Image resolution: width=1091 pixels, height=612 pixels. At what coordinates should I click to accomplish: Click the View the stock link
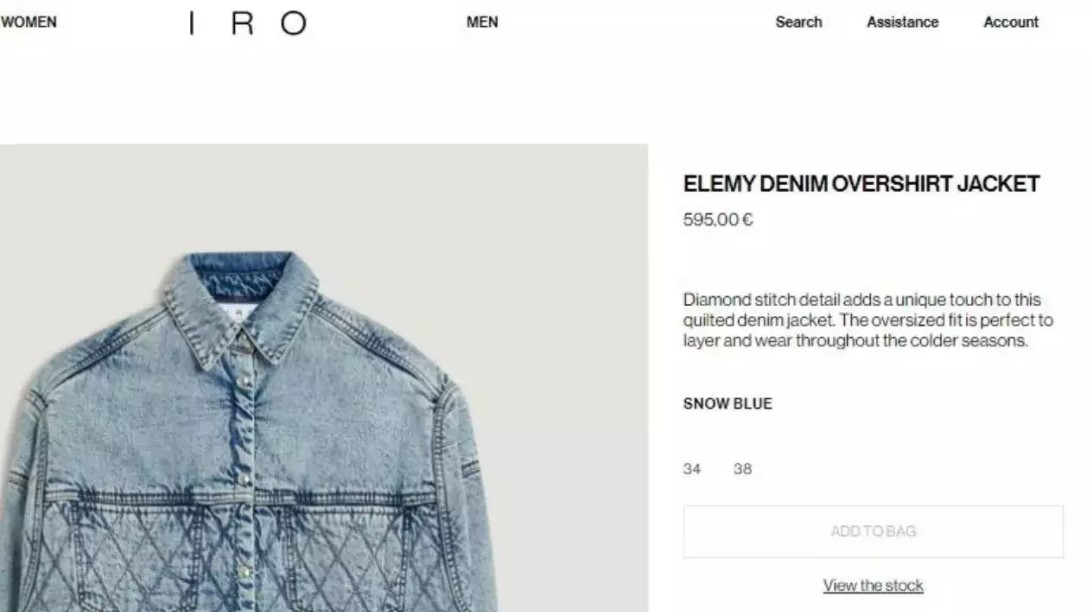tap(873, 586)
